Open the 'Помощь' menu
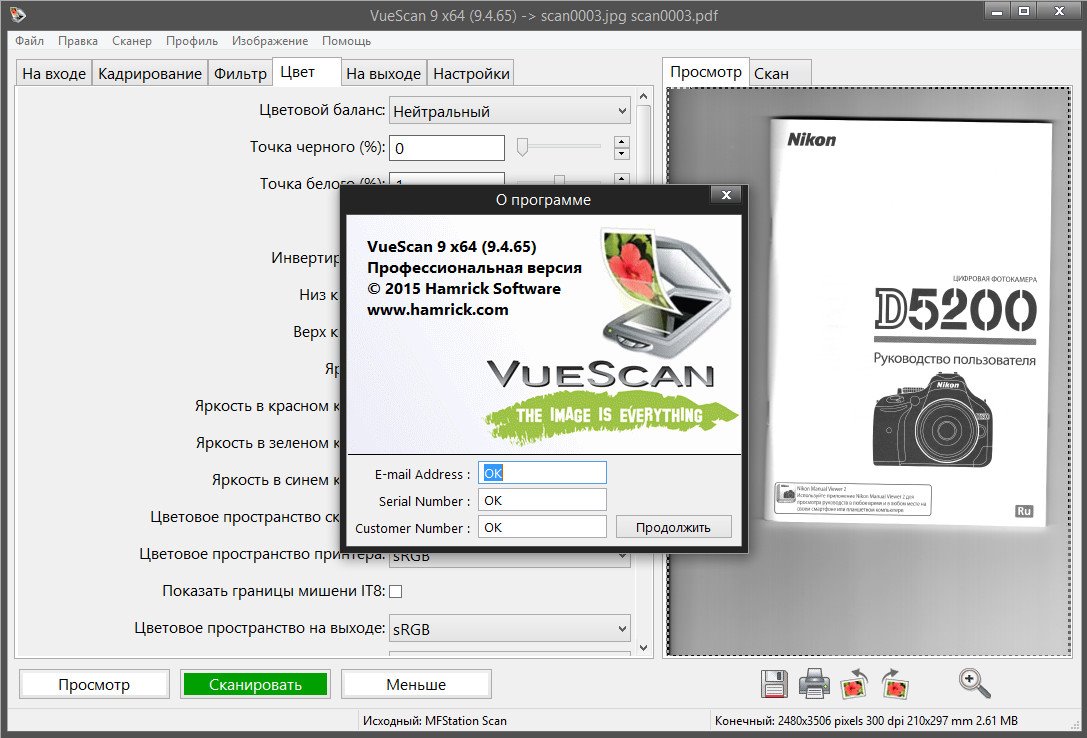The width and height of the screenshot is (1087, 738). (x=346, y=41)
